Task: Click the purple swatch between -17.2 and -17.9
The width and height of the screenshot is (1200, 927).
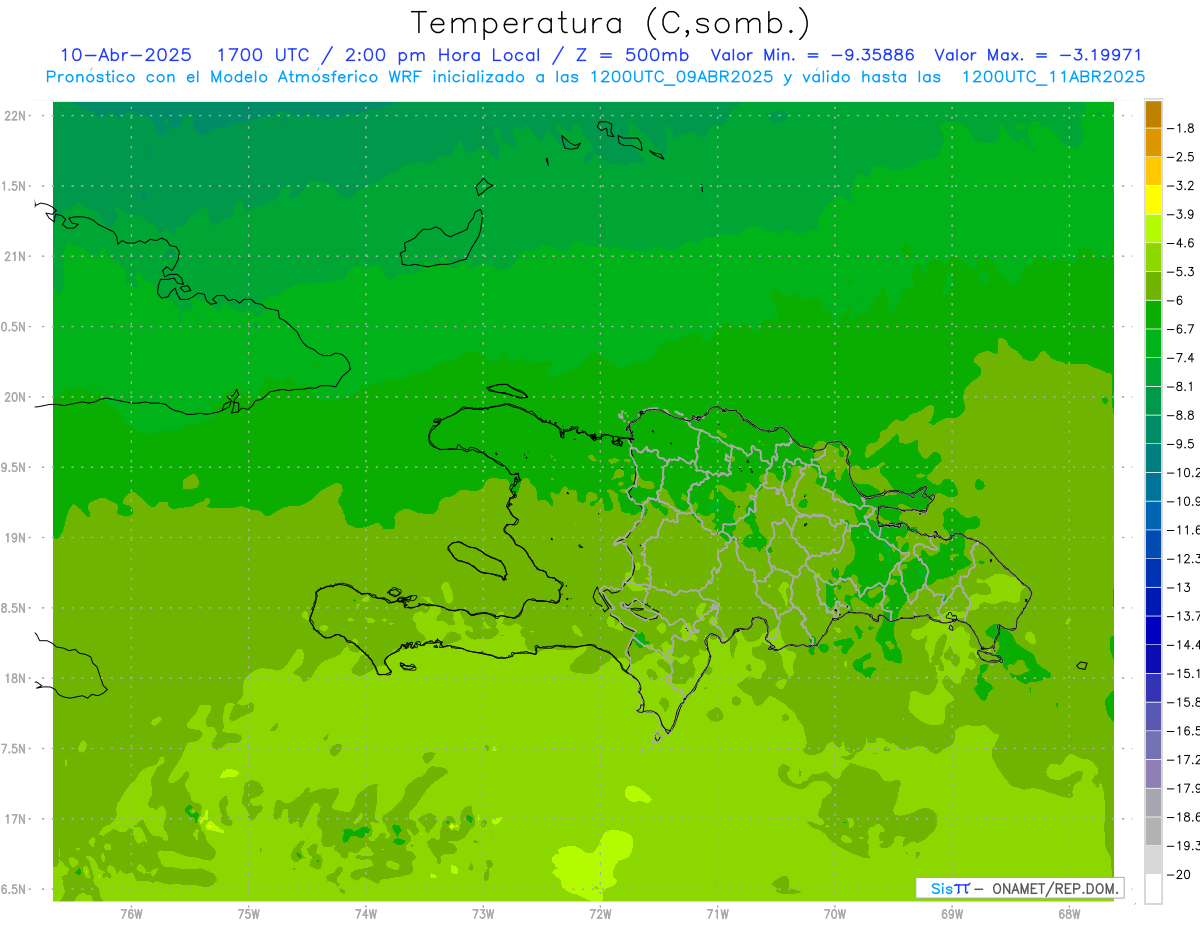Action: tap(1153, 773)
